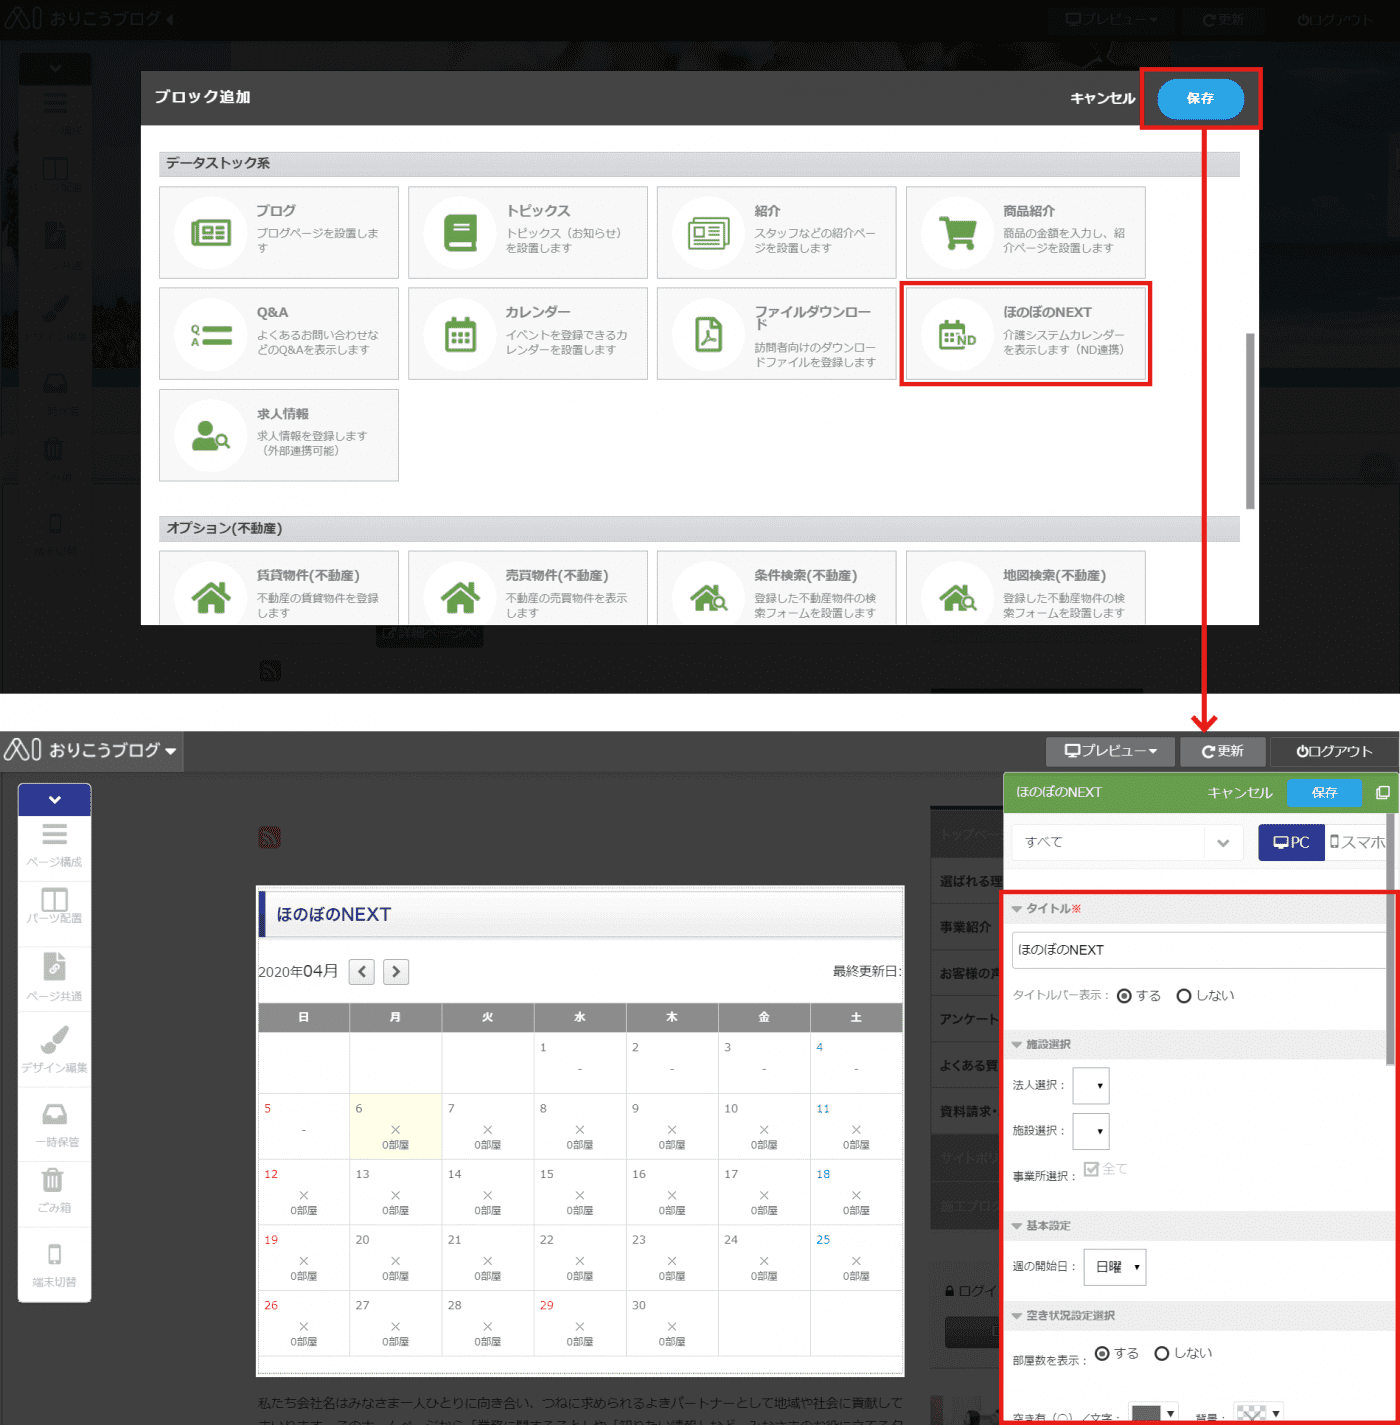1400x1425 pixels.
Task: Switch to the スマホ tab
Action: click(1357, 842)
